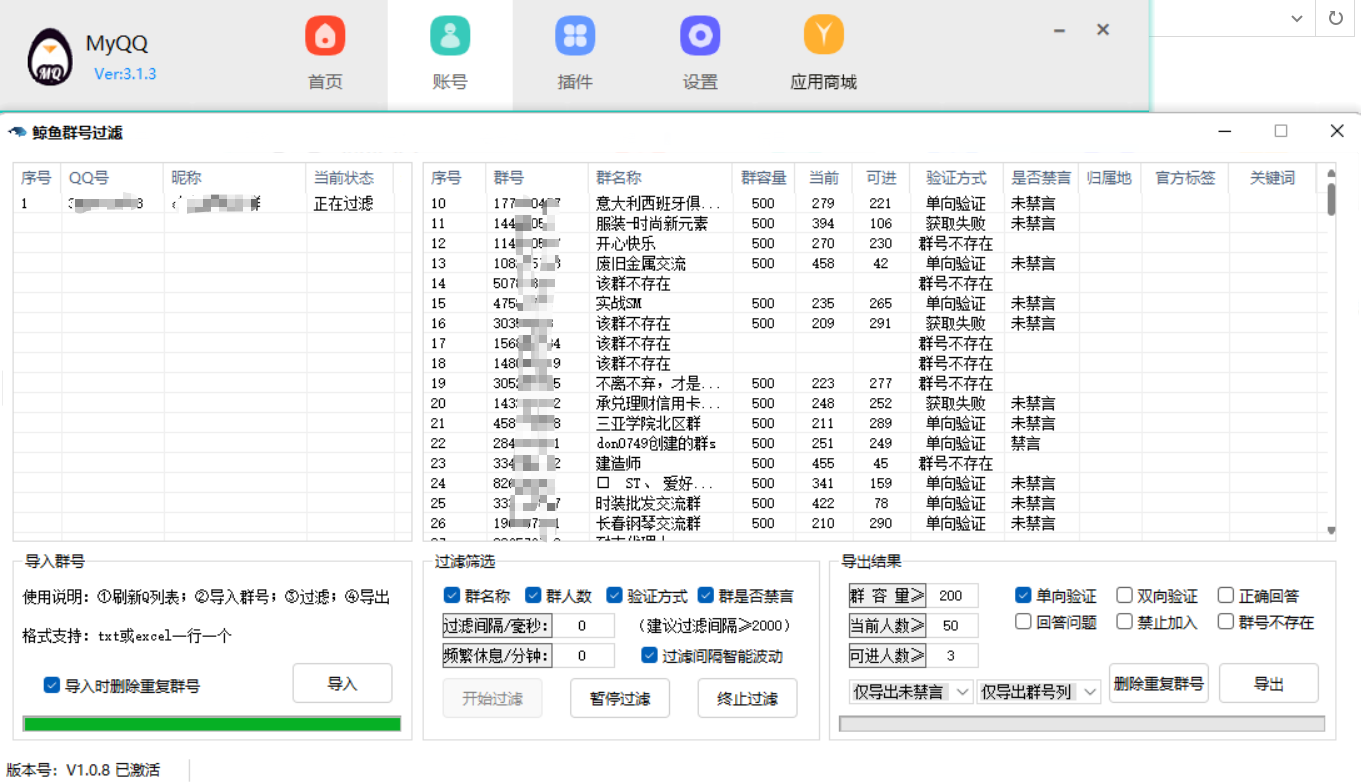Expand the 仅导出群号列 dropdown

pos(1038,692)
